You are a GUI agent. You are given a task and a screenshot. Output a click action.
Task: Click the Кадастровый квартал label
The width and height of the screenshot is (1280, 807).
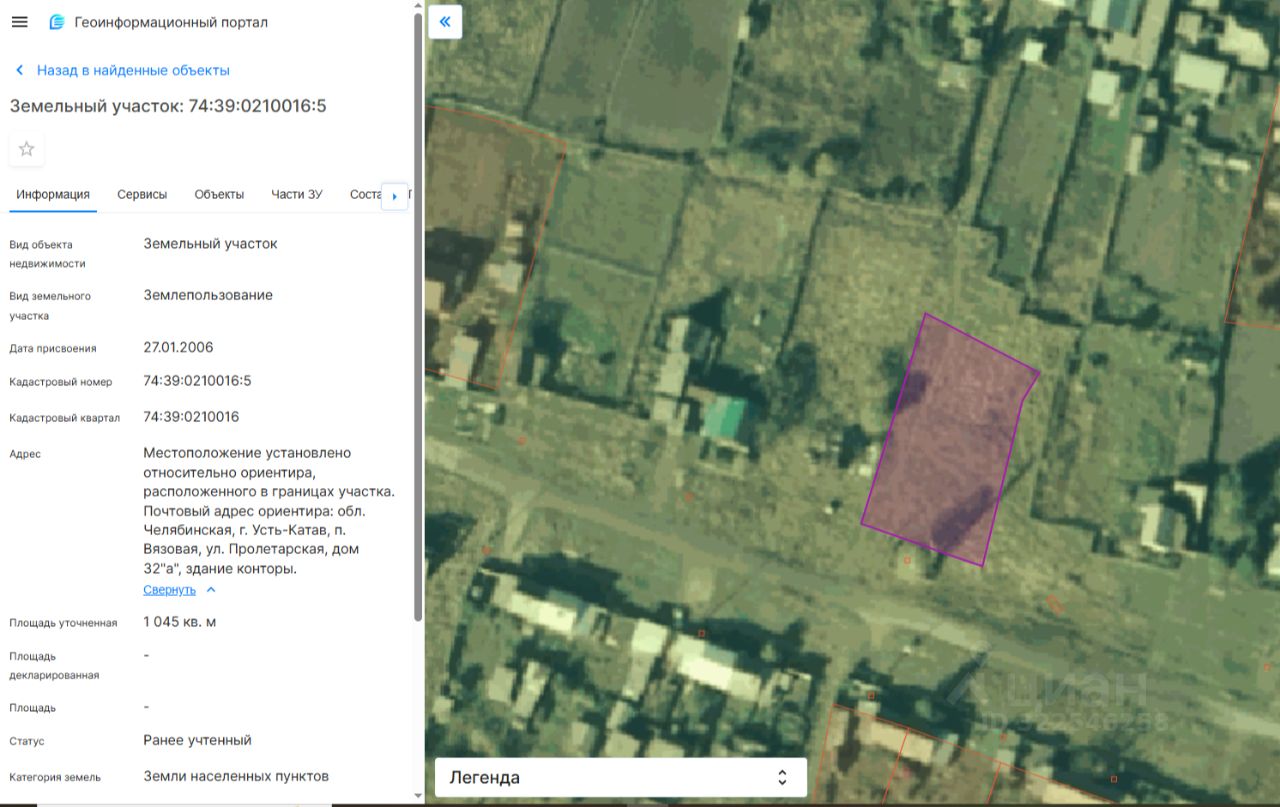click(64, 418)
